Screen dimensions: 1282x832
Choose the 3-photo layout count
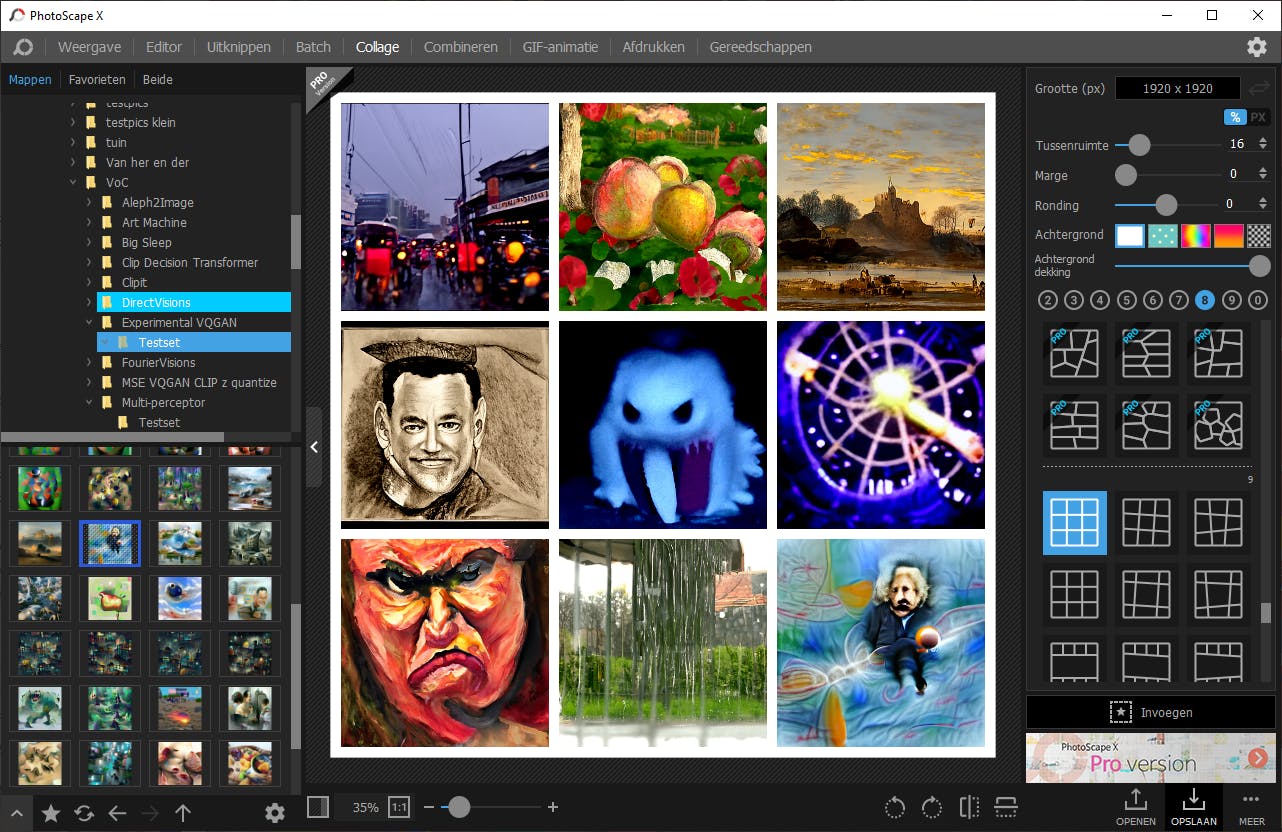1074,300
